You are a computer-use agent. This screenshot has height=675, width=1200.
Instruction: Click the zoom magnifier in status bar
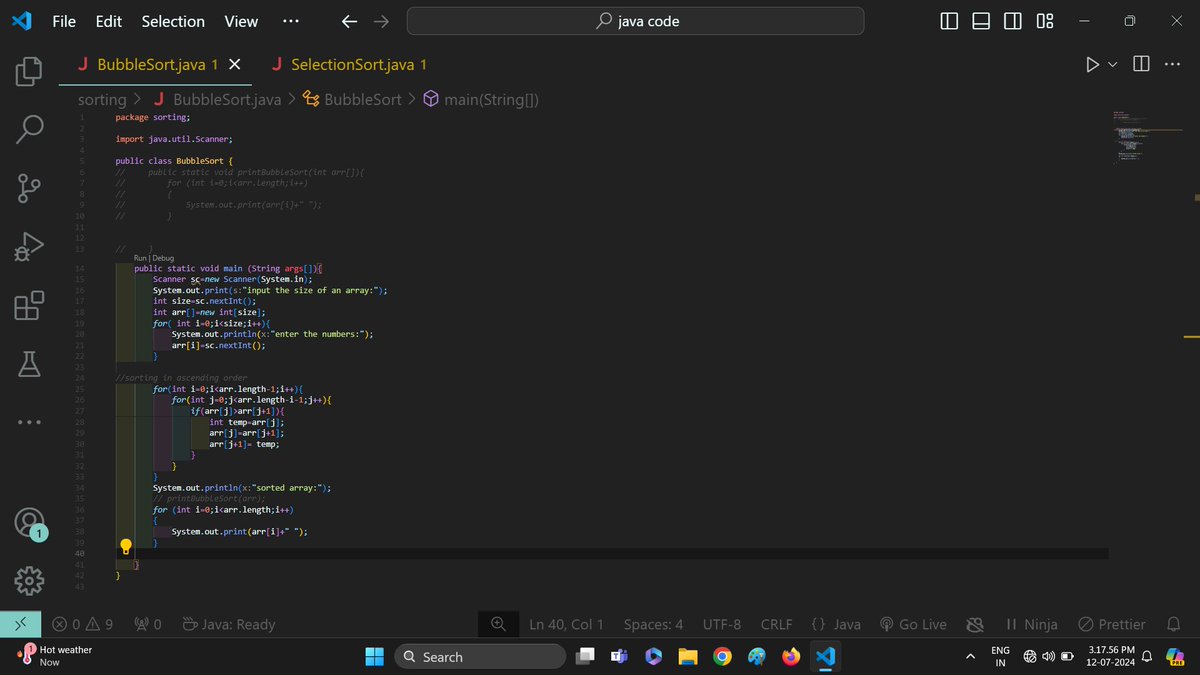coord(498,624)
